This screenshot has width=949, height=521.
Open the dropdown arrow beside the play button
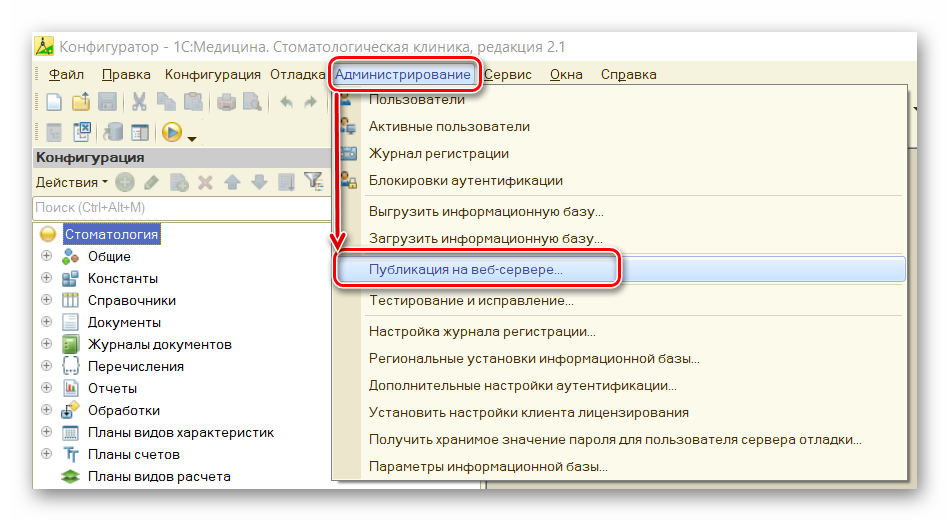tap(192, 139)
